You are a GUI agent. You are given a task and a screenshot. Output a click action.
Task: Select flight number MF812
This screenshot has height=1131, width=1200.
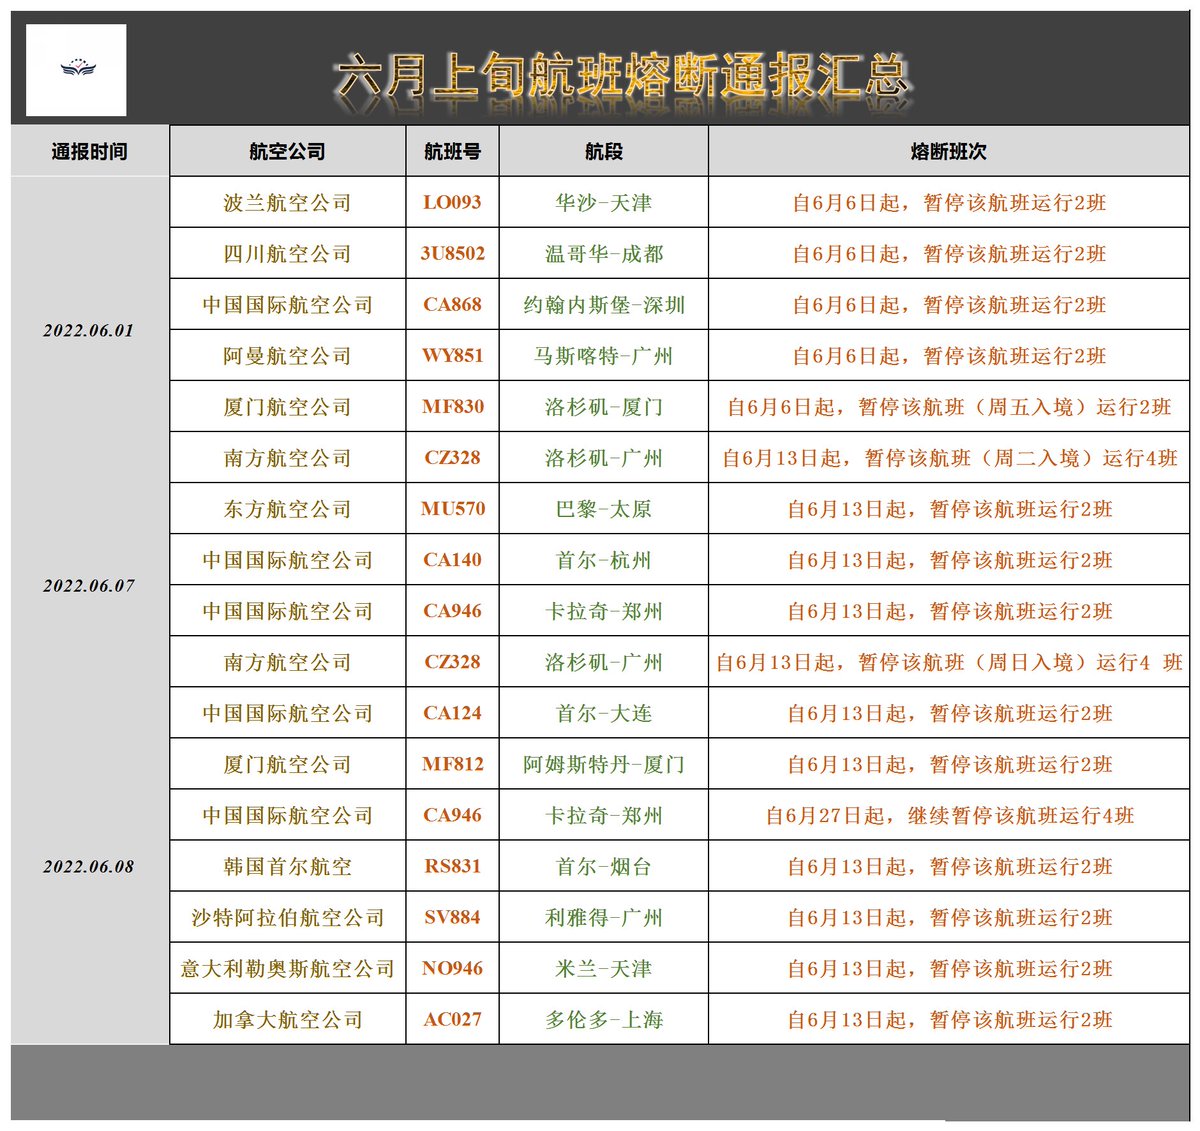coord(453,764)
